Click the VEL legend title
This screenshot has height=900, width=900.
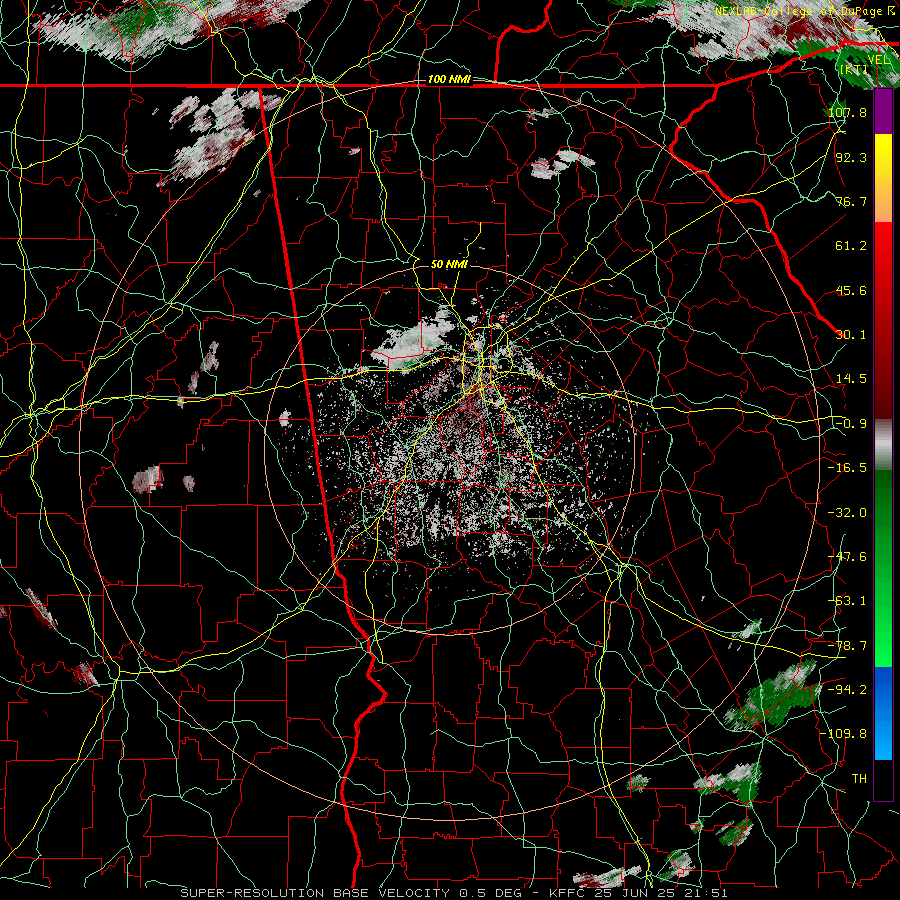click(x=879, y=60)
